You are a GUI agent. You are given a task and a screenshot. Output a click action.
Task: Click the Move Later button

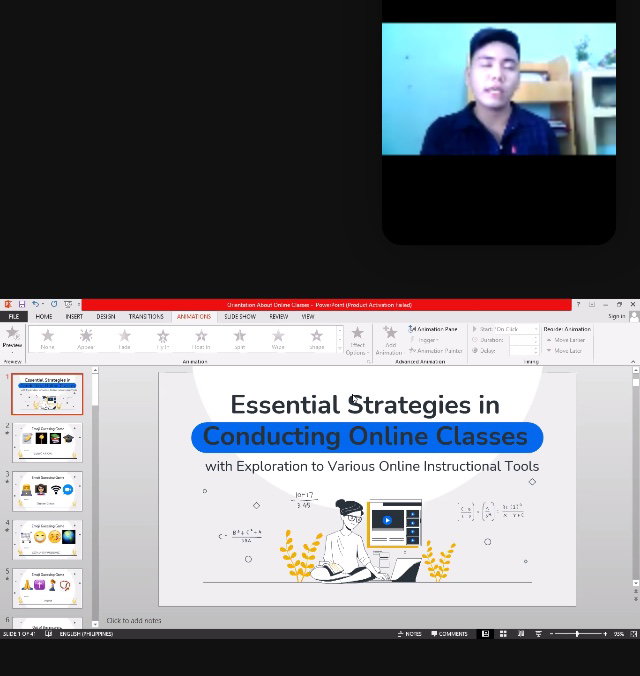tap(564, 351)
